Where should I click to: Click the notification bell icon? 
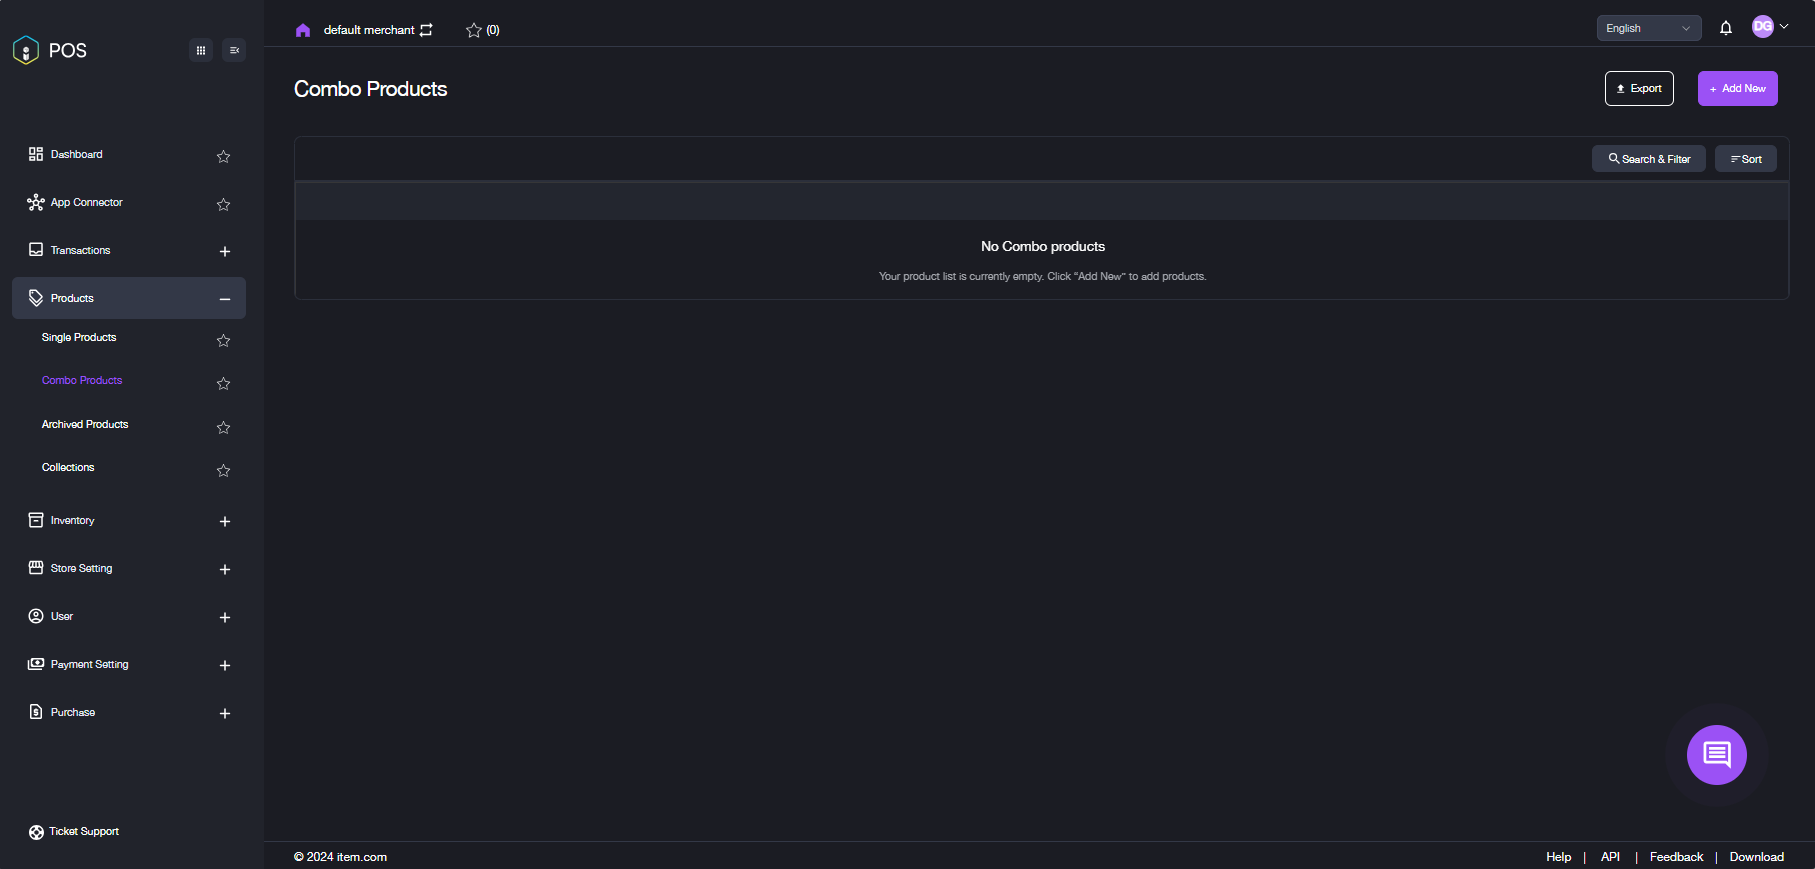1725,28
